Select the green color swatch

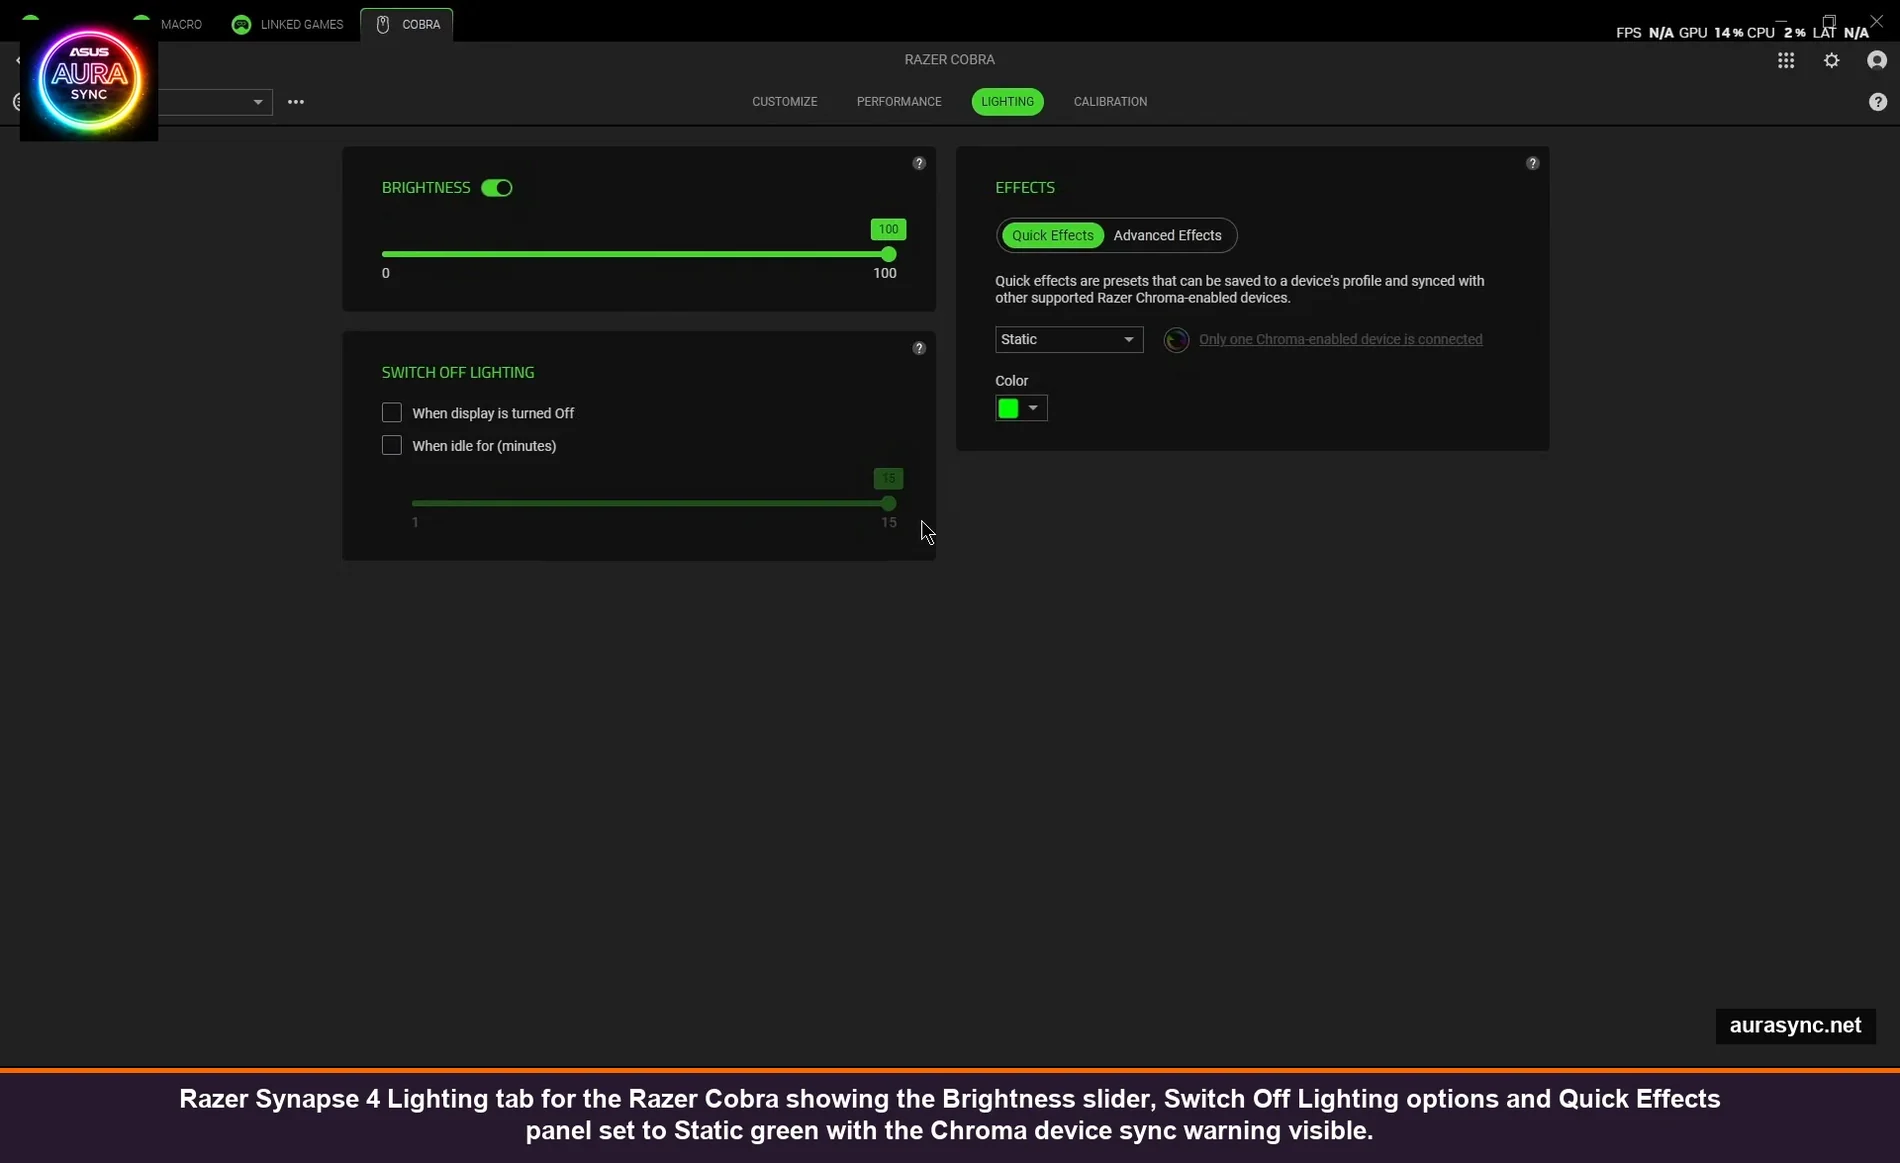click(x=1008, y=408)
